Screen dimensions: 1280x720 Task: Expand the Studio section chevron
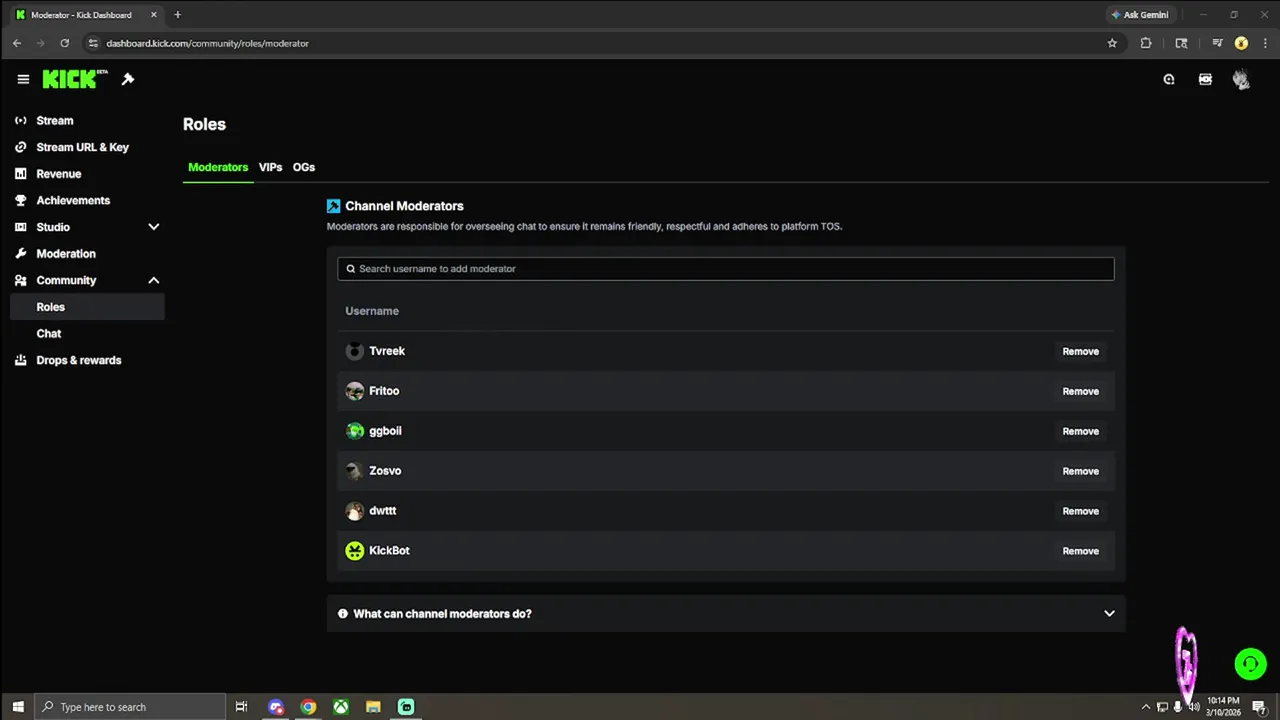coord(153,227)
